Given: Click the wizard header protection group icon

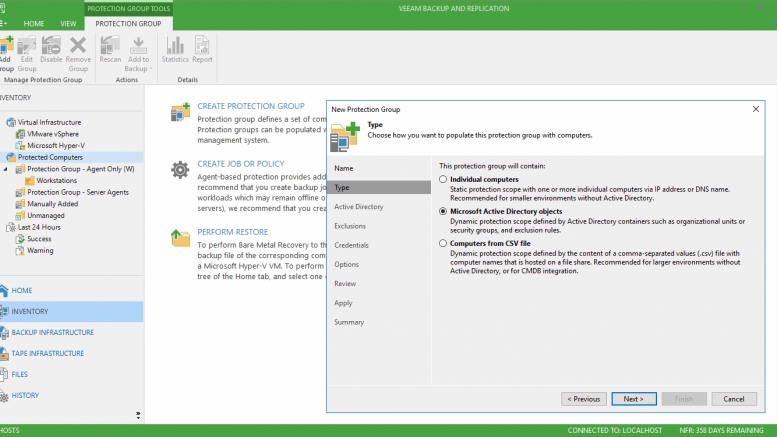Looking at the screenshot, I should [x=345, y=136].
